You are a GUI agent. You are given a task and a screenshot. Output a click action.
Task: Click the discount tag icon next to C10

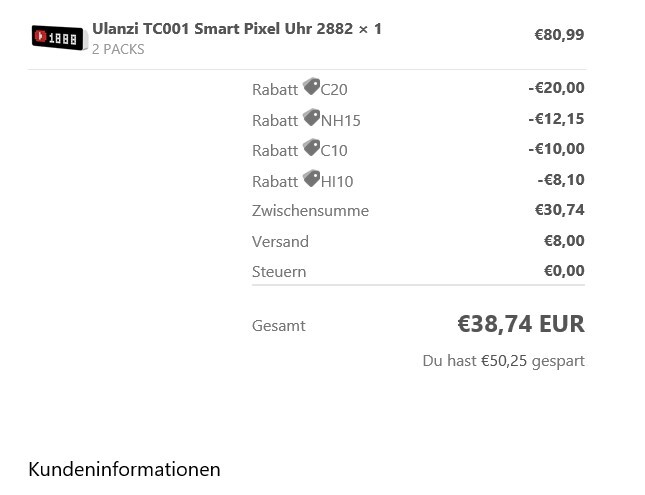click(x=311, y=148)
